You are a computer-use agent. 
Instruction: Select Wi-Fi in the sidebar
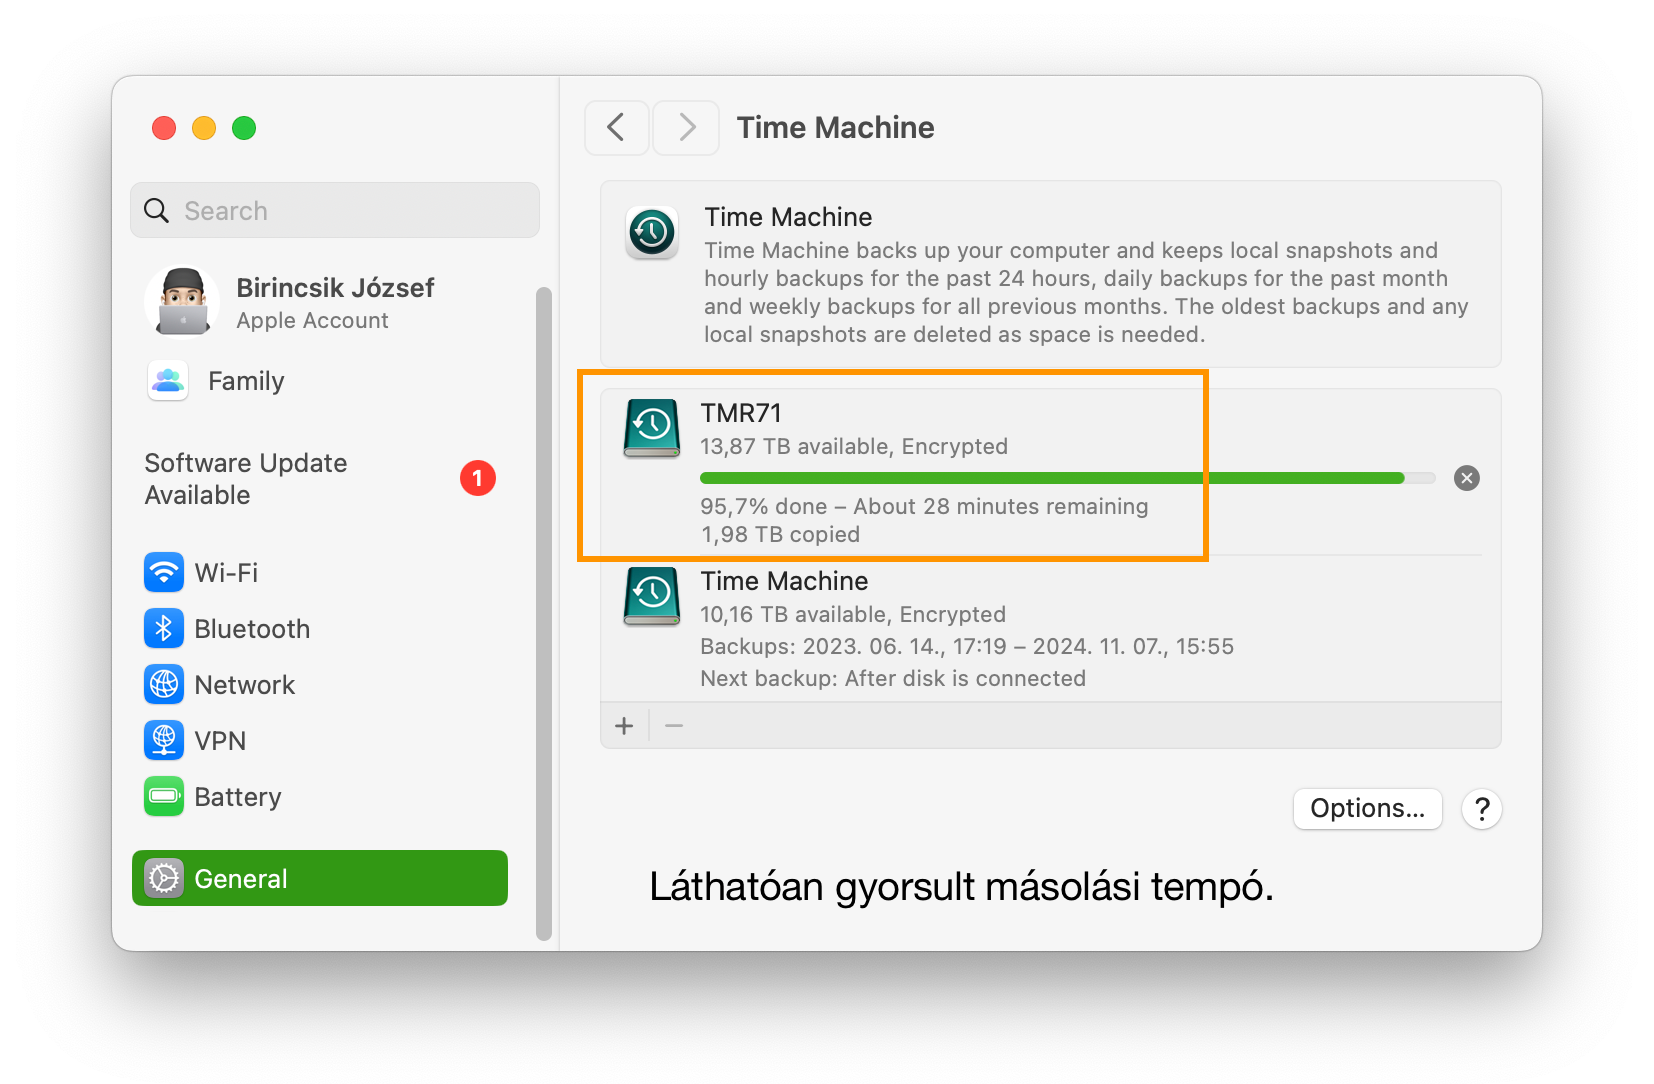coord(320,572)
